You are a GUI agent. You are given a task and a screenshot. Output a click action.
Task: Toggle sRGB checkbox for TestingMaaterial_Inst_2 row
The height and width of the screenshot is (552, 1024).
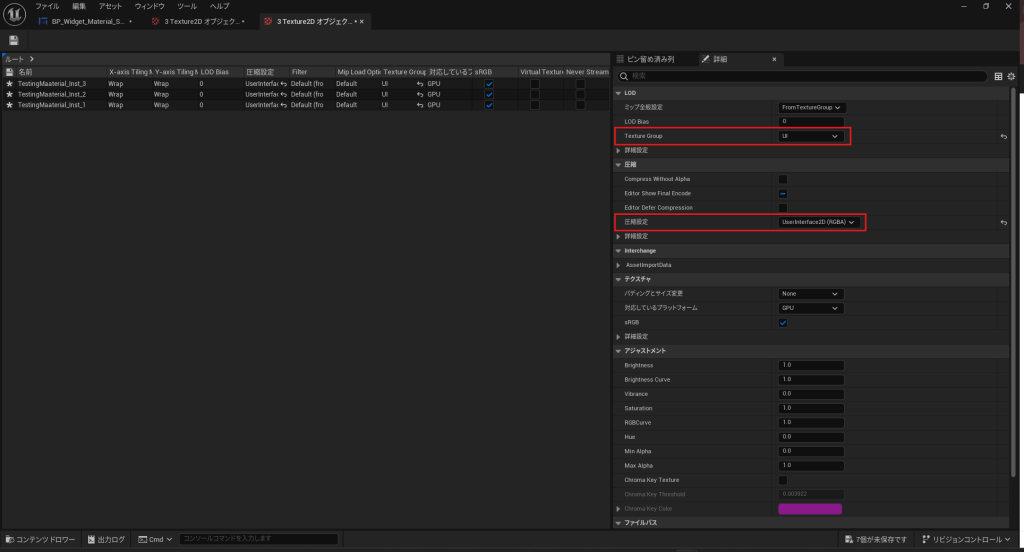pyautogui.click(x=489, y=94)
